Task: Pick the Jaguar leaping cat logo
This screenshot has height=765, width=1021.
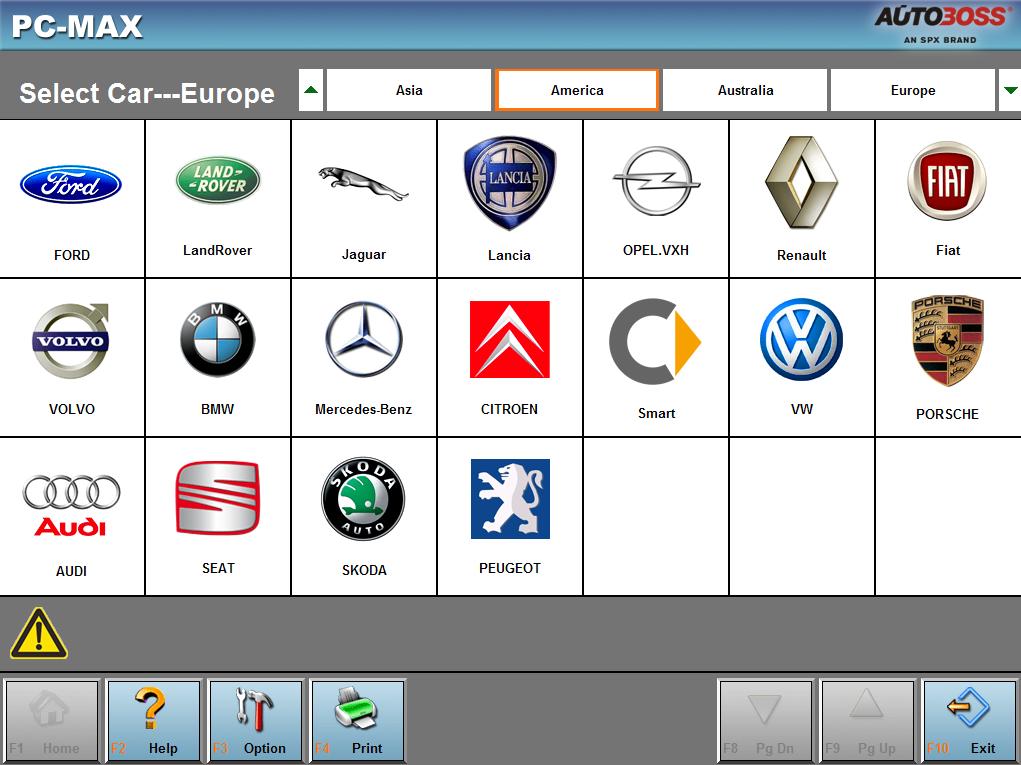Action: [x=363, y=183]
